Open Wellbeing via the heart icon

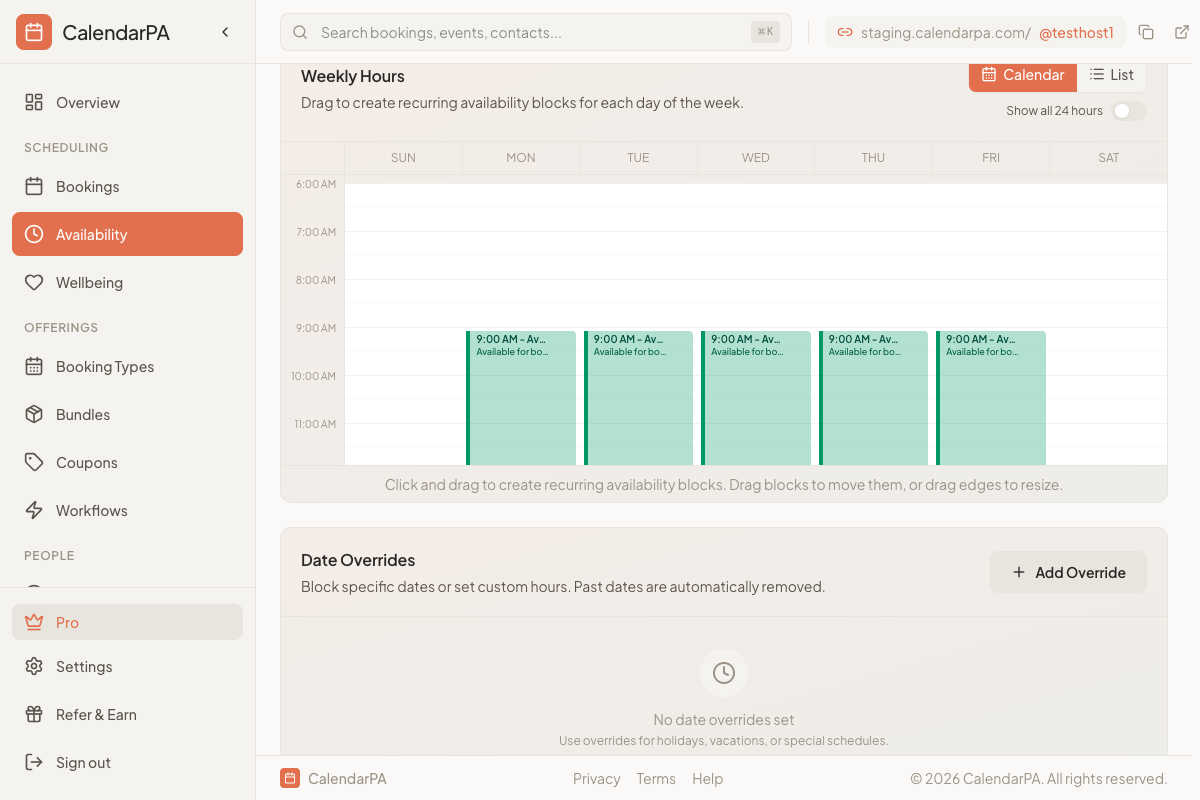(x=33, y=282)
